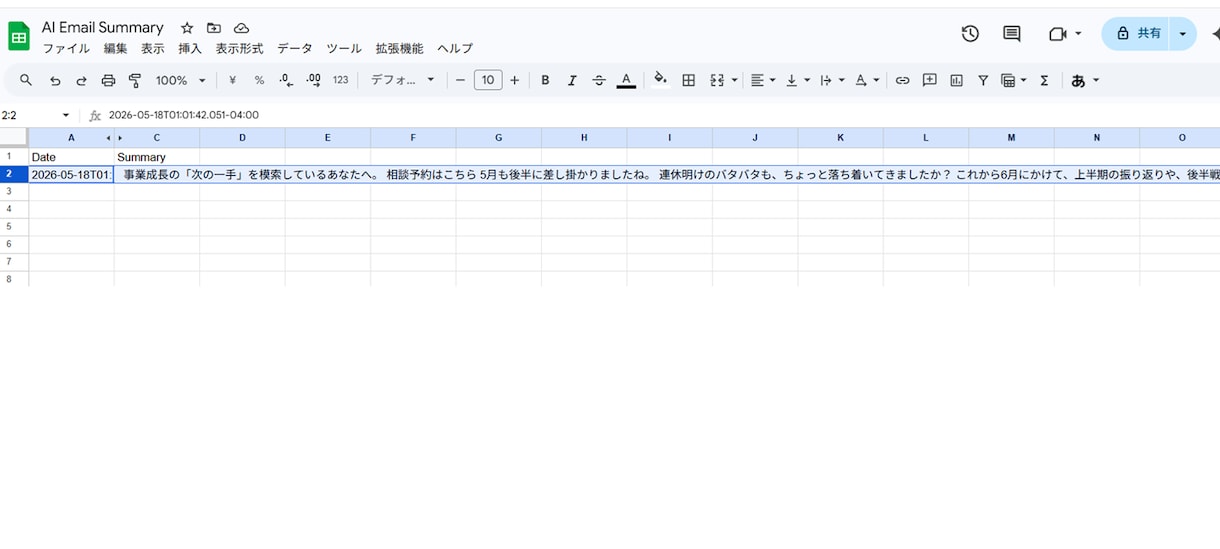The width and height of the screenshot is (1220, 549).
Task: Click the 共有 share button
Action: 1135,34
